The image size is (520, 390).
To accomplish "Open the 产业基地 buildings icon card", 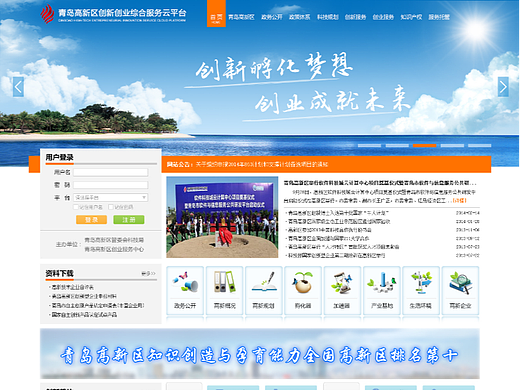I will [382, 290].
